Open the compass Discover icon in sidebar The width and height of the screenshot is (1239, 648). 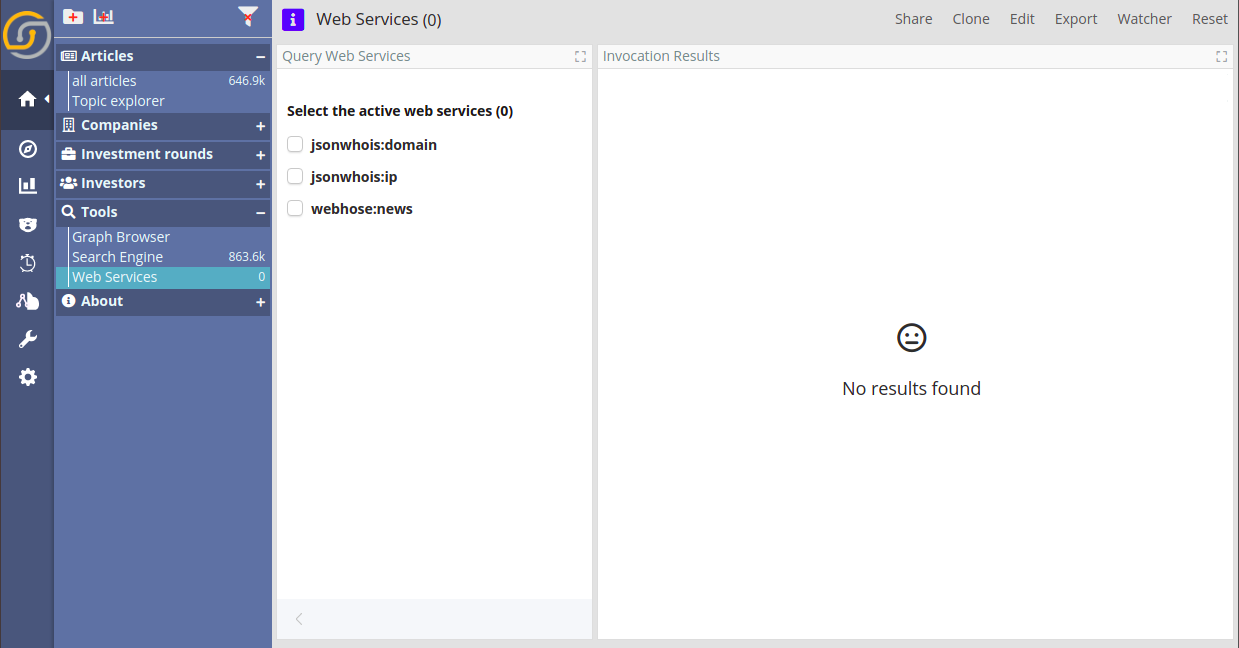[28, 149]
